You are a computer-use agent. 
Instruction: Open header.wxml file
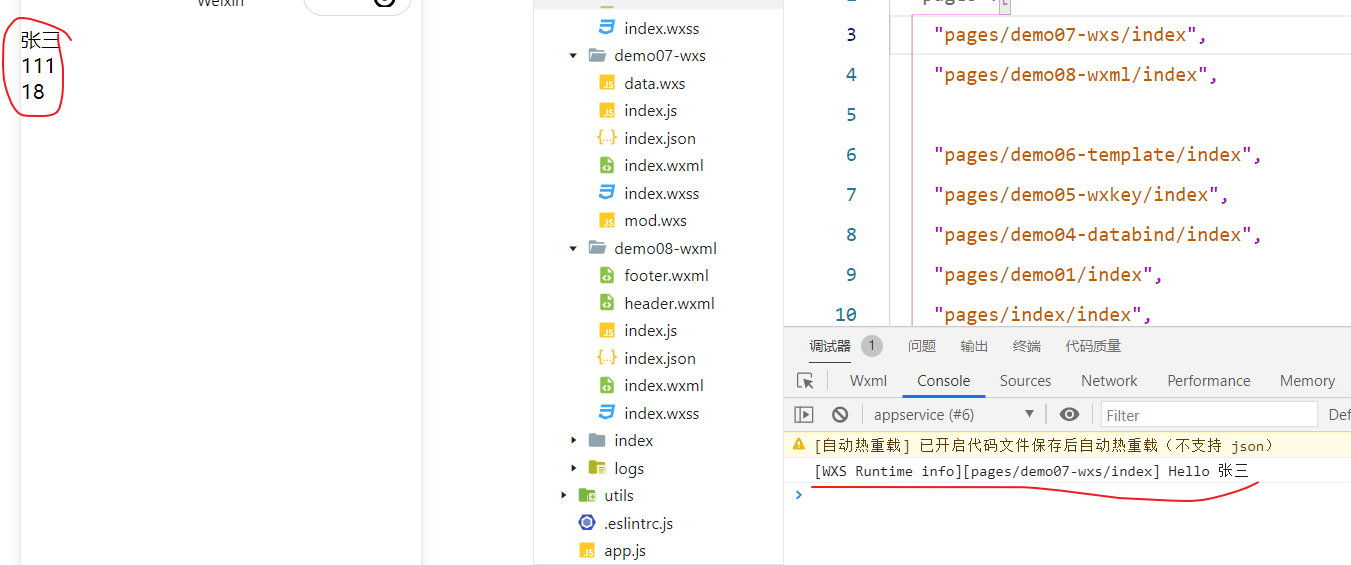tap(670, 304)
